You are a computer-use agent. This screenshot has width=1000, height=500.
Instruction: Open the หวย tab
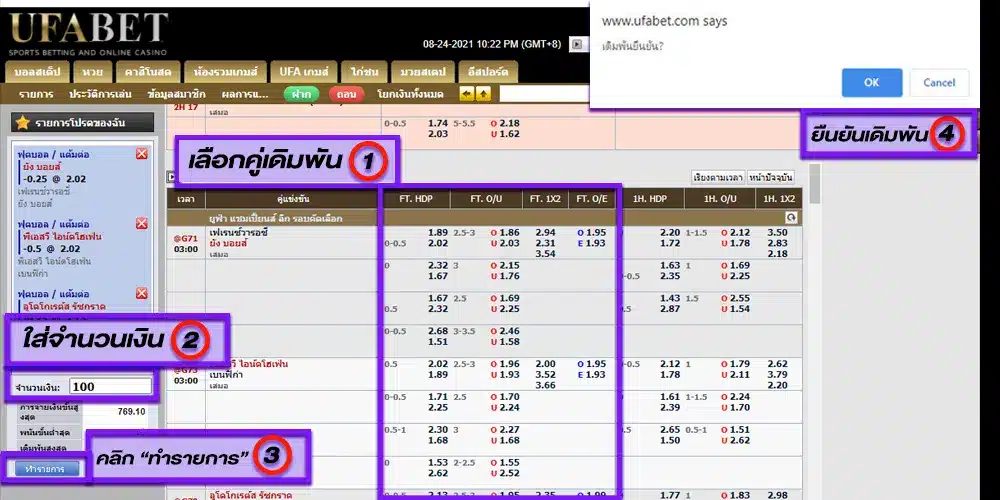click(x=92, y=72)
